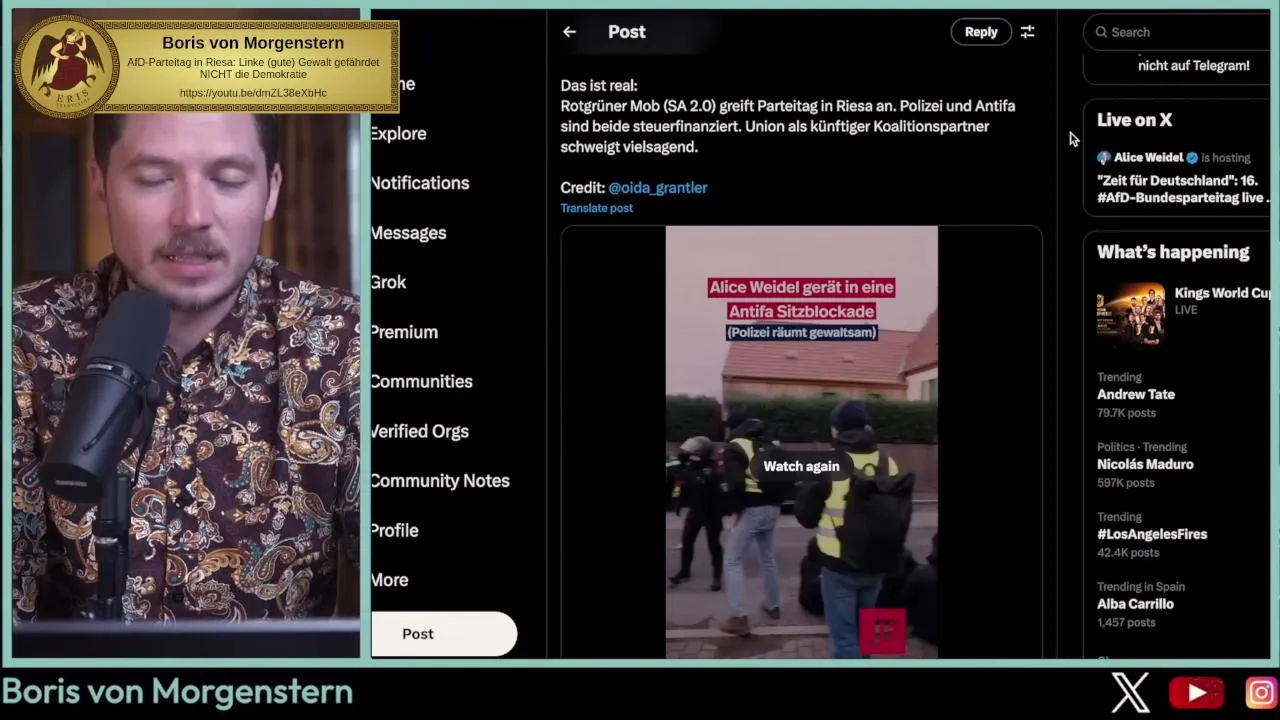The image size is (1280, 720).
Task: Go back using the arrow icon
Action: (569, 32)
